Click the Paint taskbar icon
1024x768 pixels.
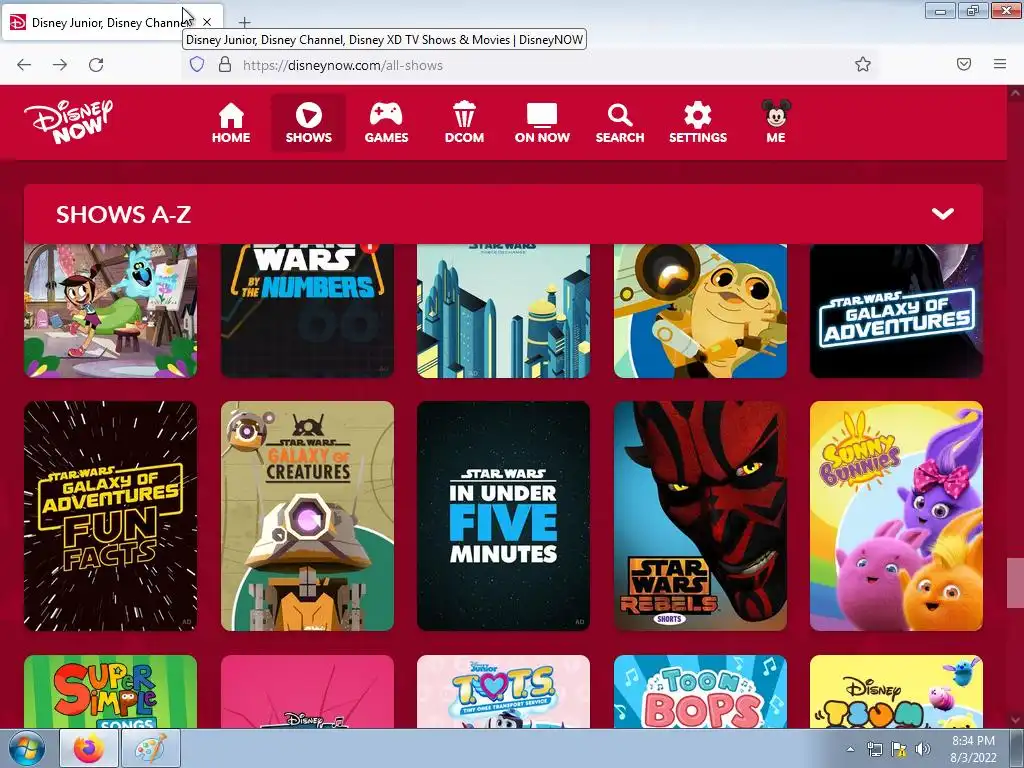pyautogui.click(x=151, y=748)
